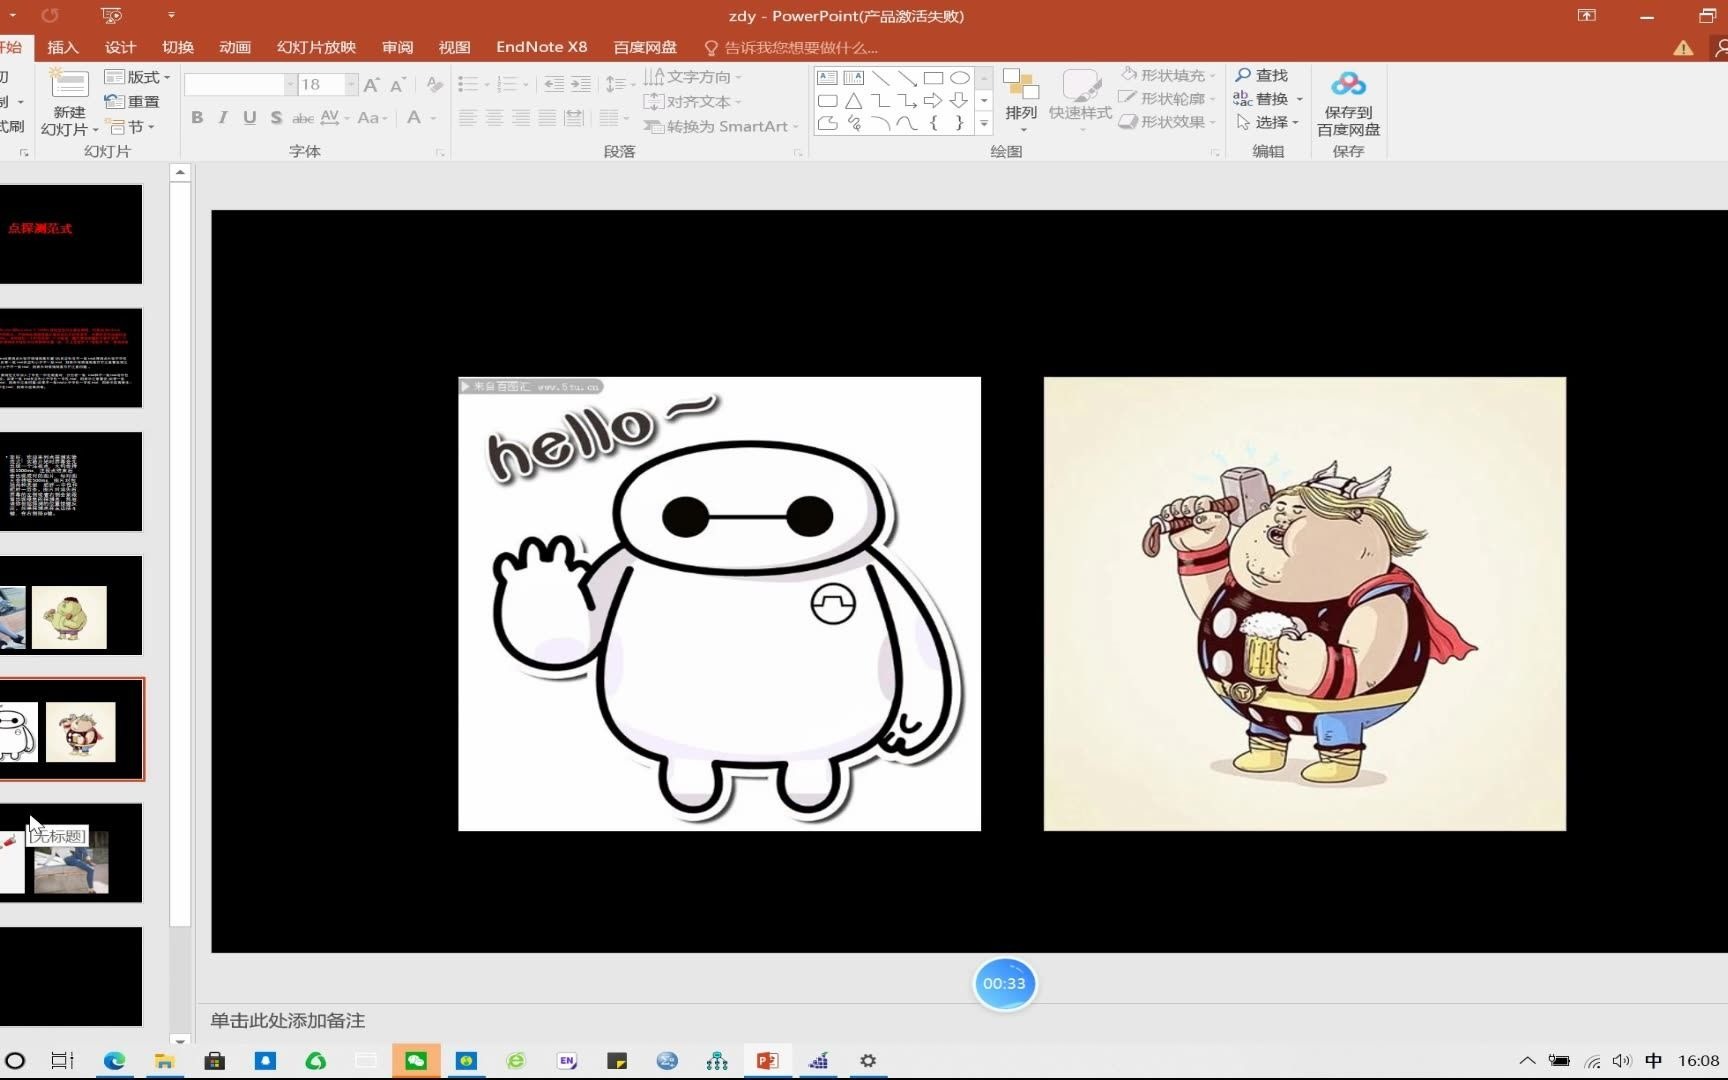1728x1080 pixels.
Task: Click Quick Styles (快速样式) icon
Action: [x=1080, y=86]
